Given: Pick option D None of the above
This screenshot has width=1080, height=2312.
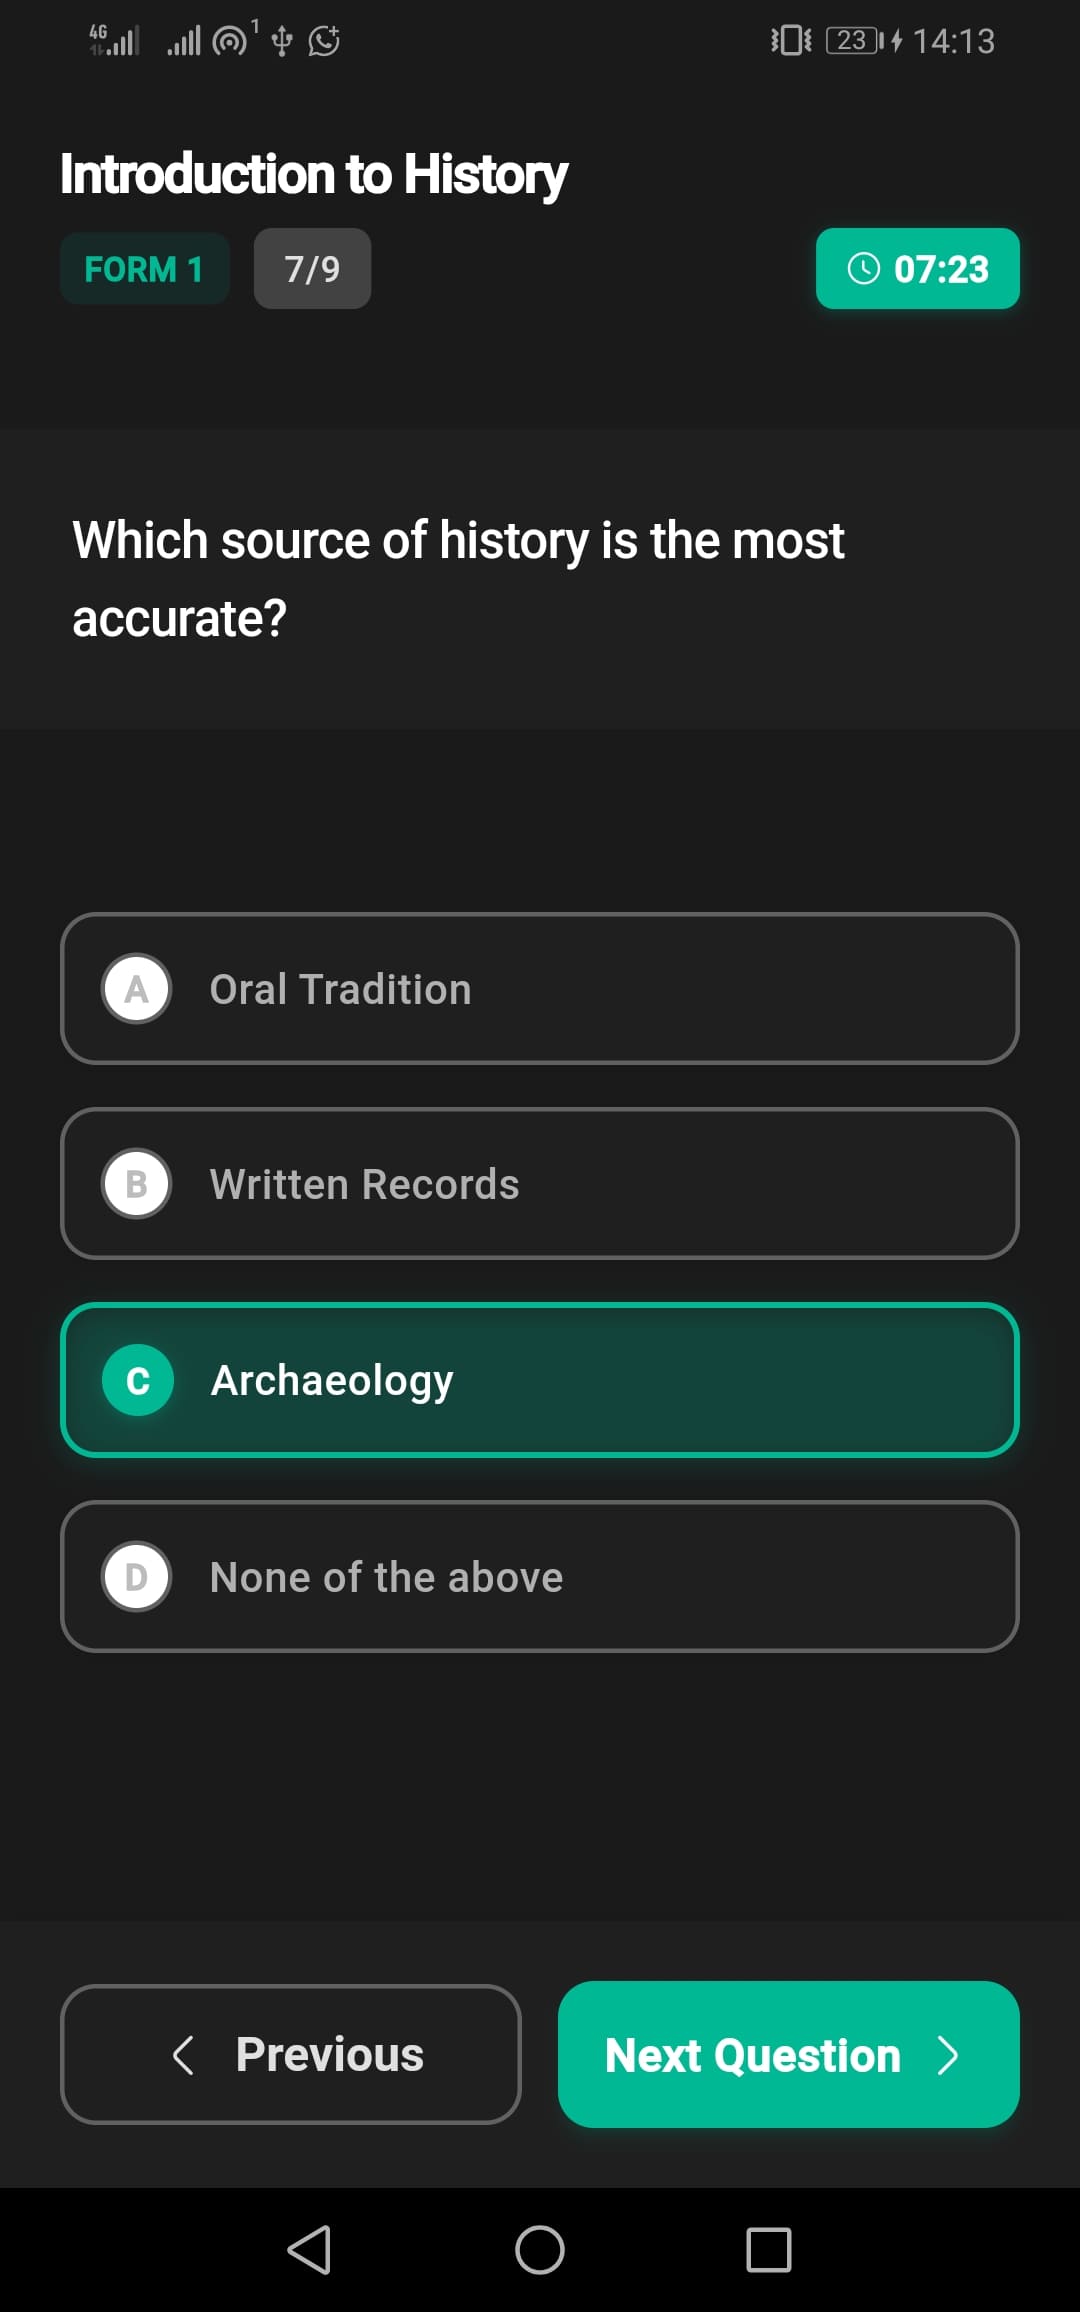Looking at the screenshot, I should (x=540, y=1576).
